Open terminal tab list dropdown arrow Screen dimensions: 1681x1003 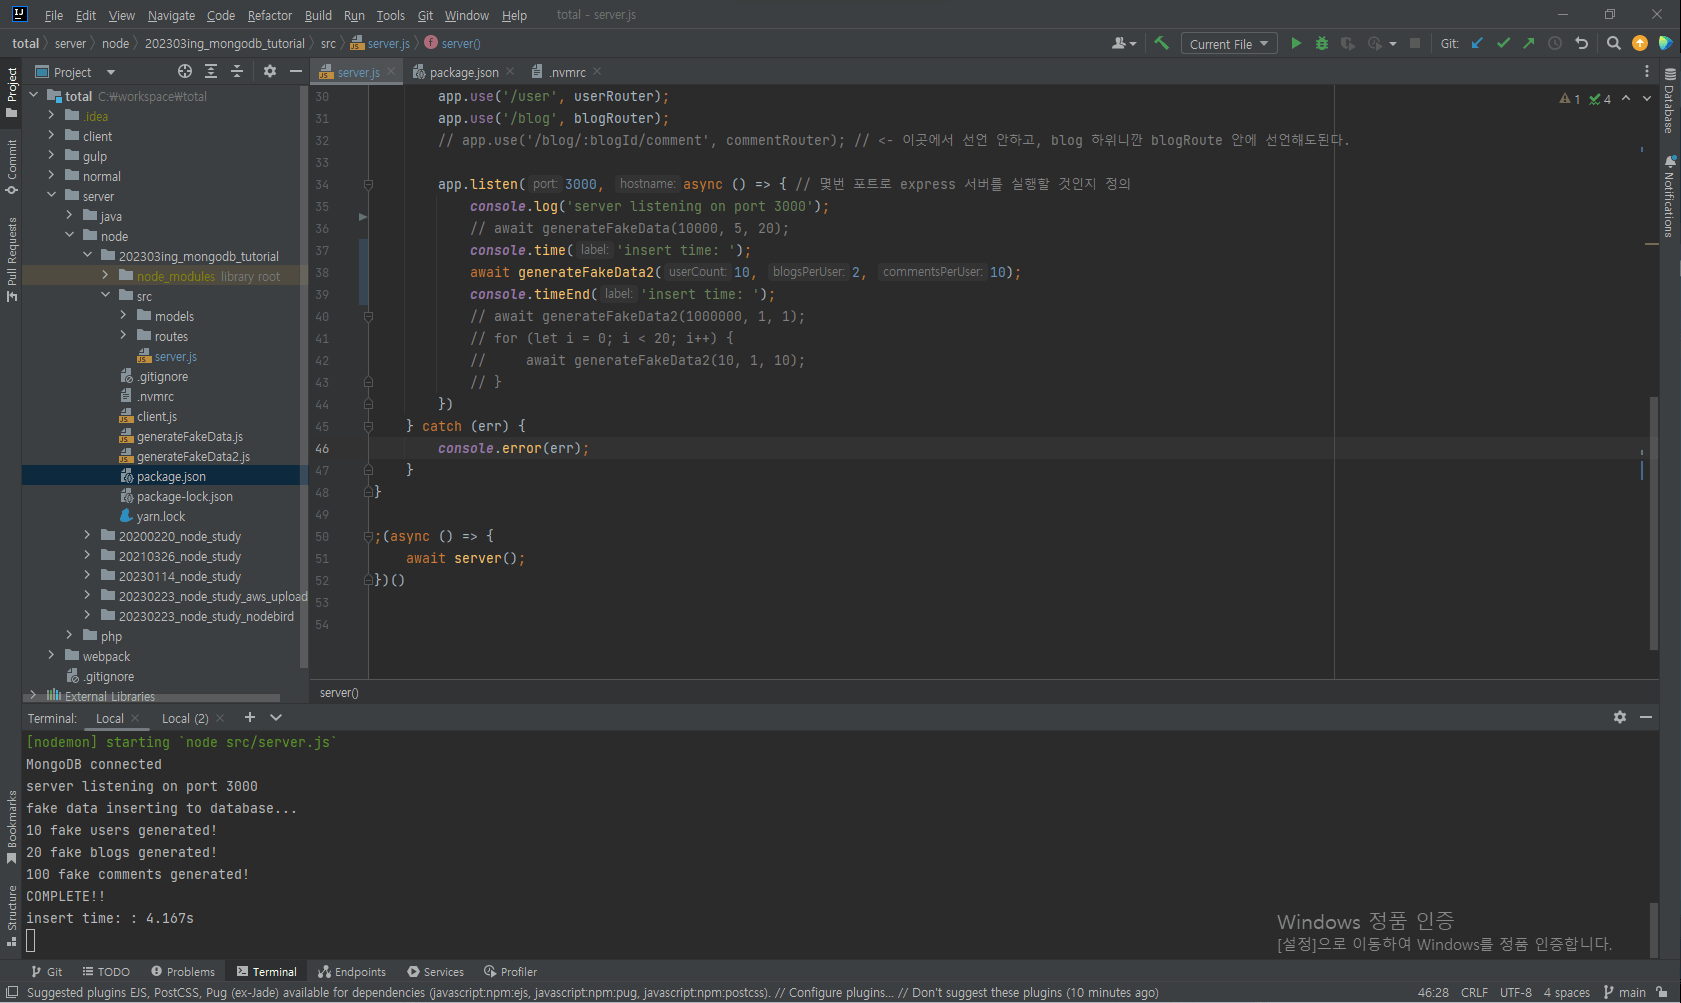click(276, 717)
